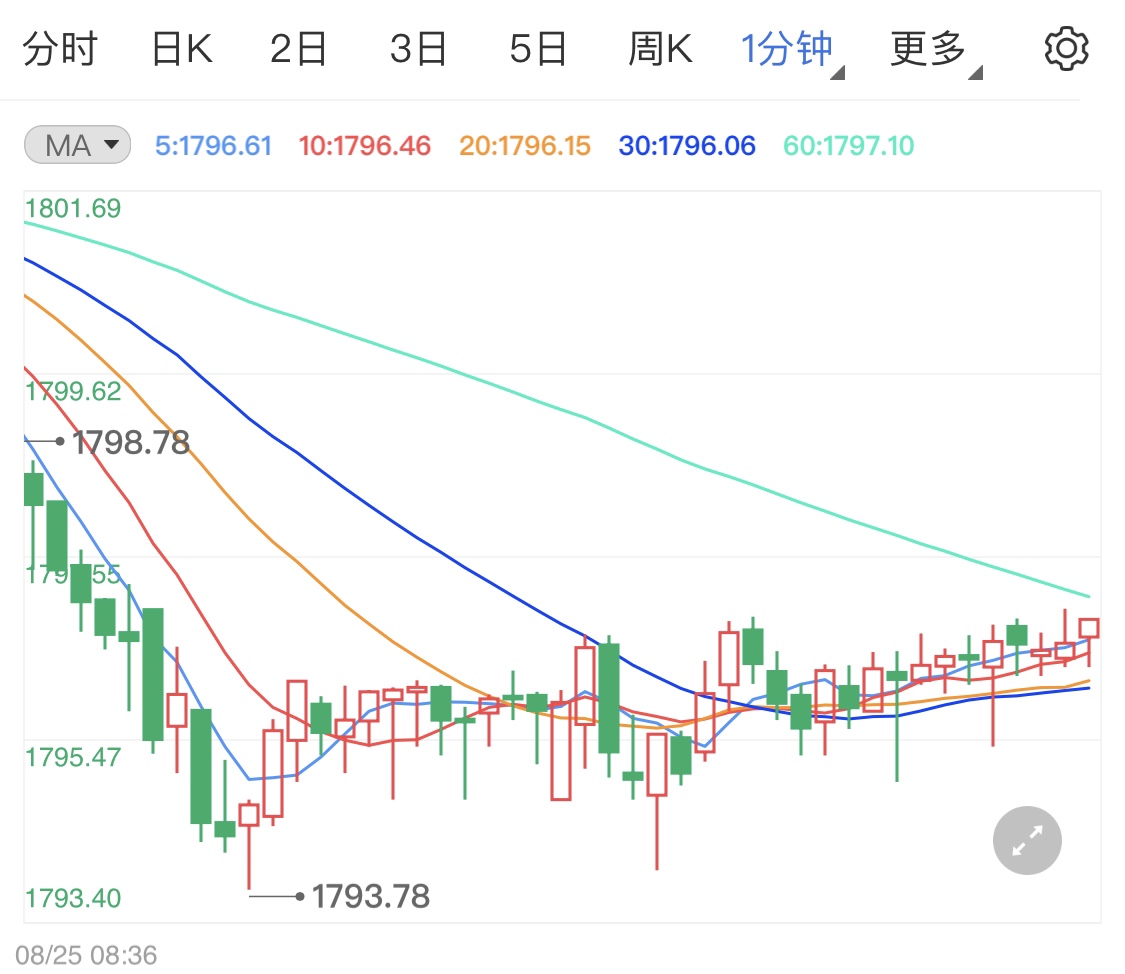Click the low price label 1793.78

(x=371, y=896)
